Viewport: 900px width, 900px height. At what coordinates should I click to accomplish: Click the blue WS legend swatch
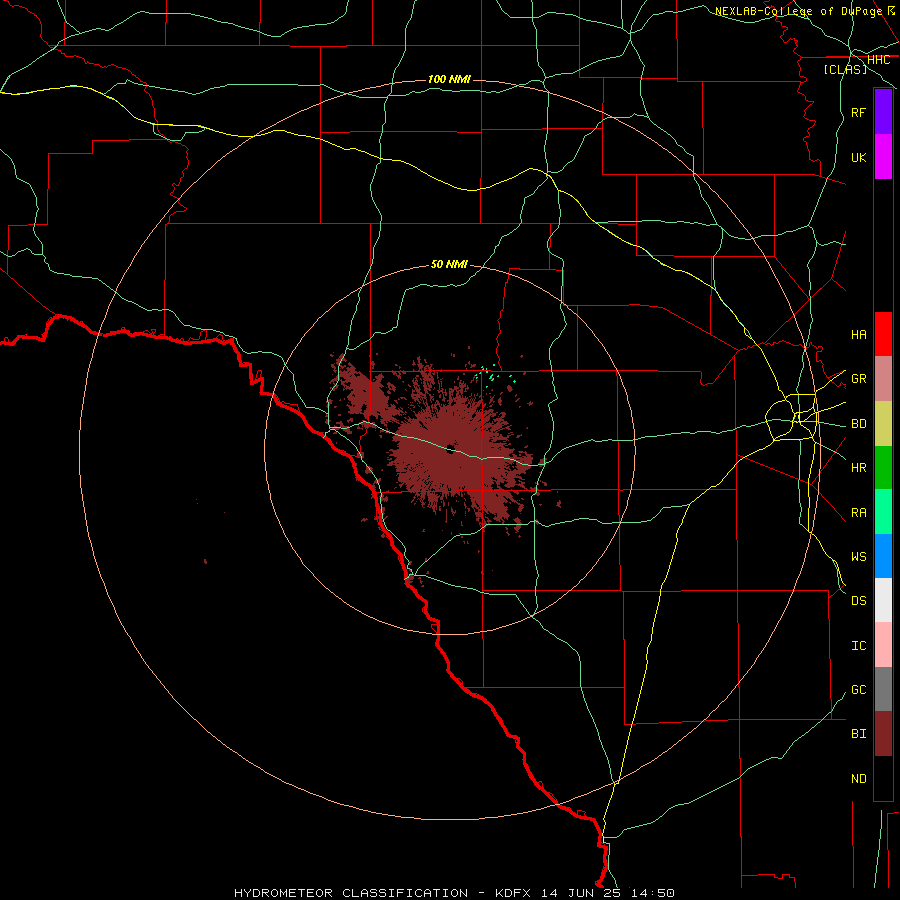coord(883,556)
